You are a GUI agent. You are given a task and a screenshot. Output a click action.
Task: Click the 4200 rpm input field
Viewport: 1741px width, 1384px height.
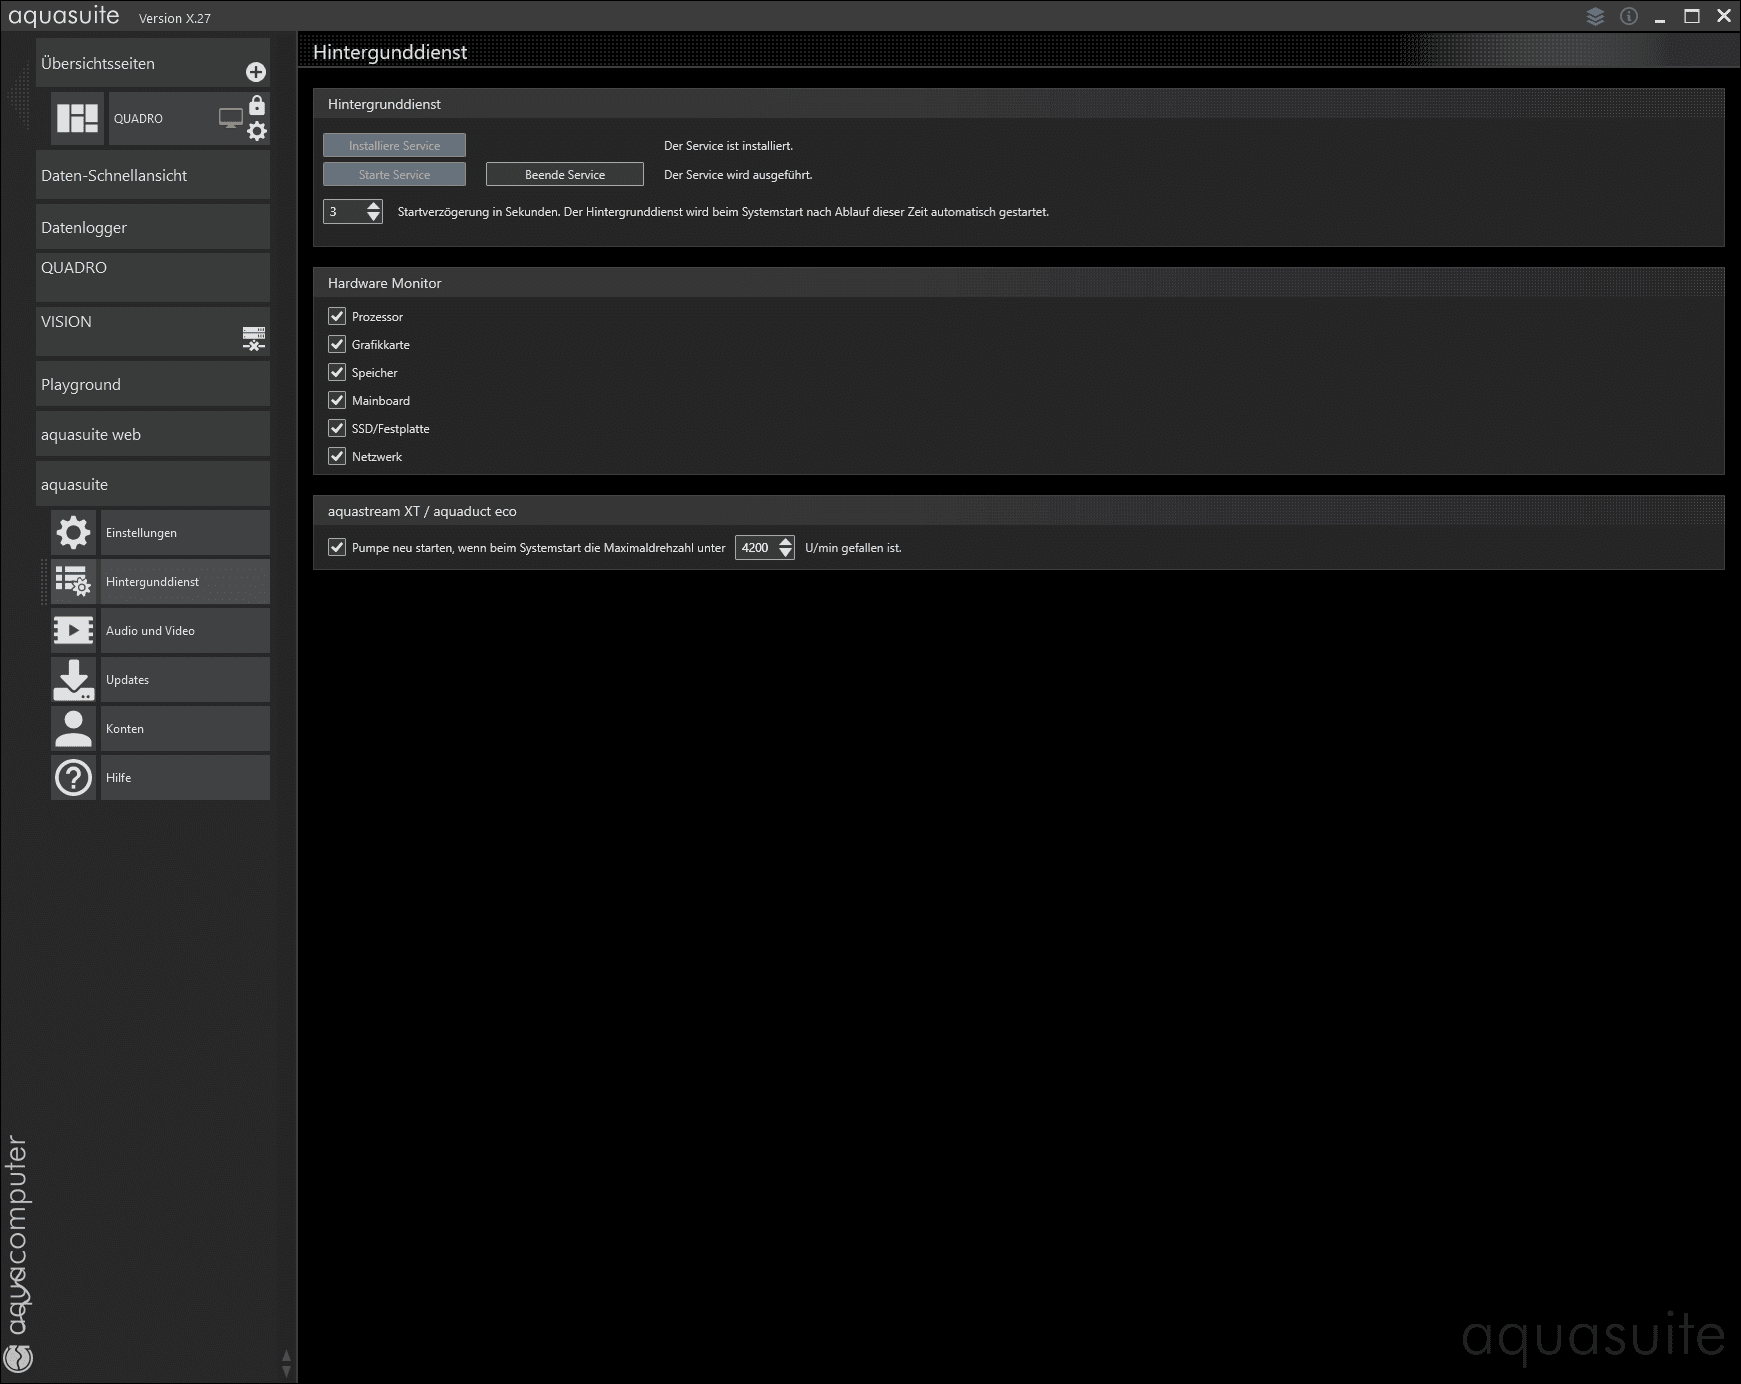tap(756, 547)
